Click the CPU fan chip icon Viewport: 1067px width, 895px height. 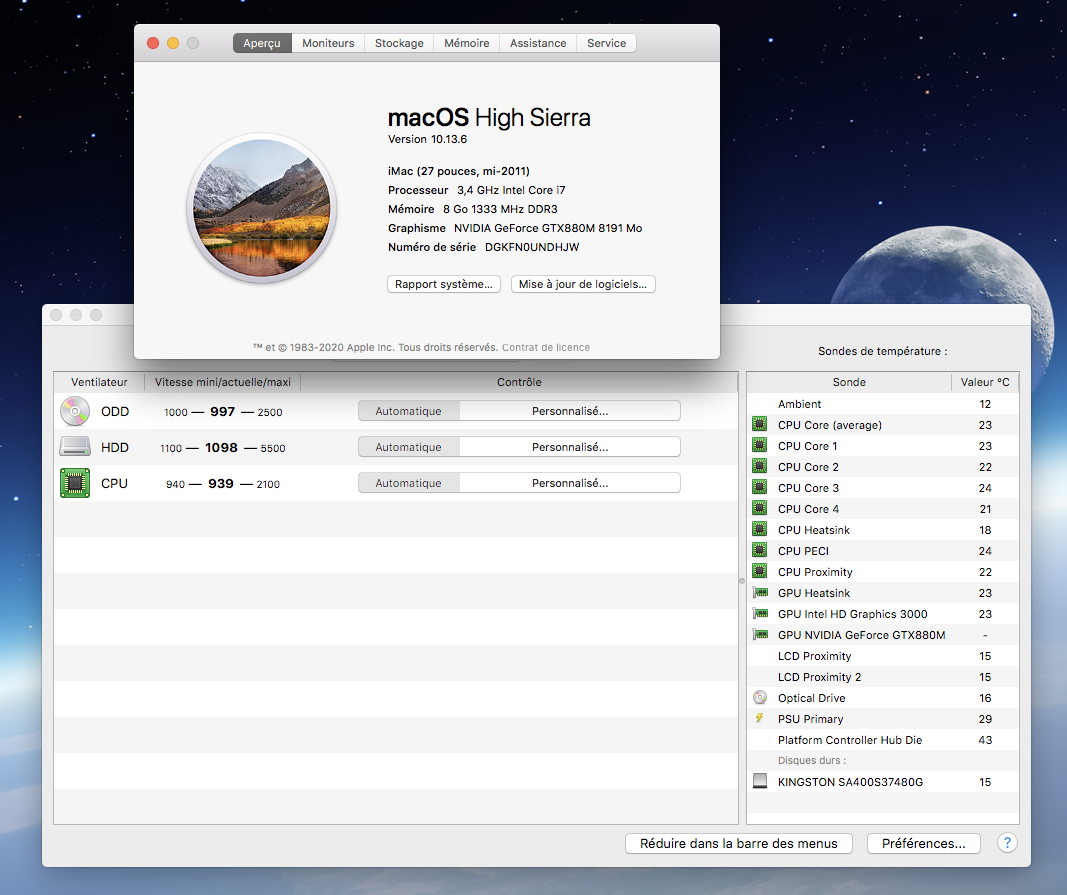pos(75,483)
